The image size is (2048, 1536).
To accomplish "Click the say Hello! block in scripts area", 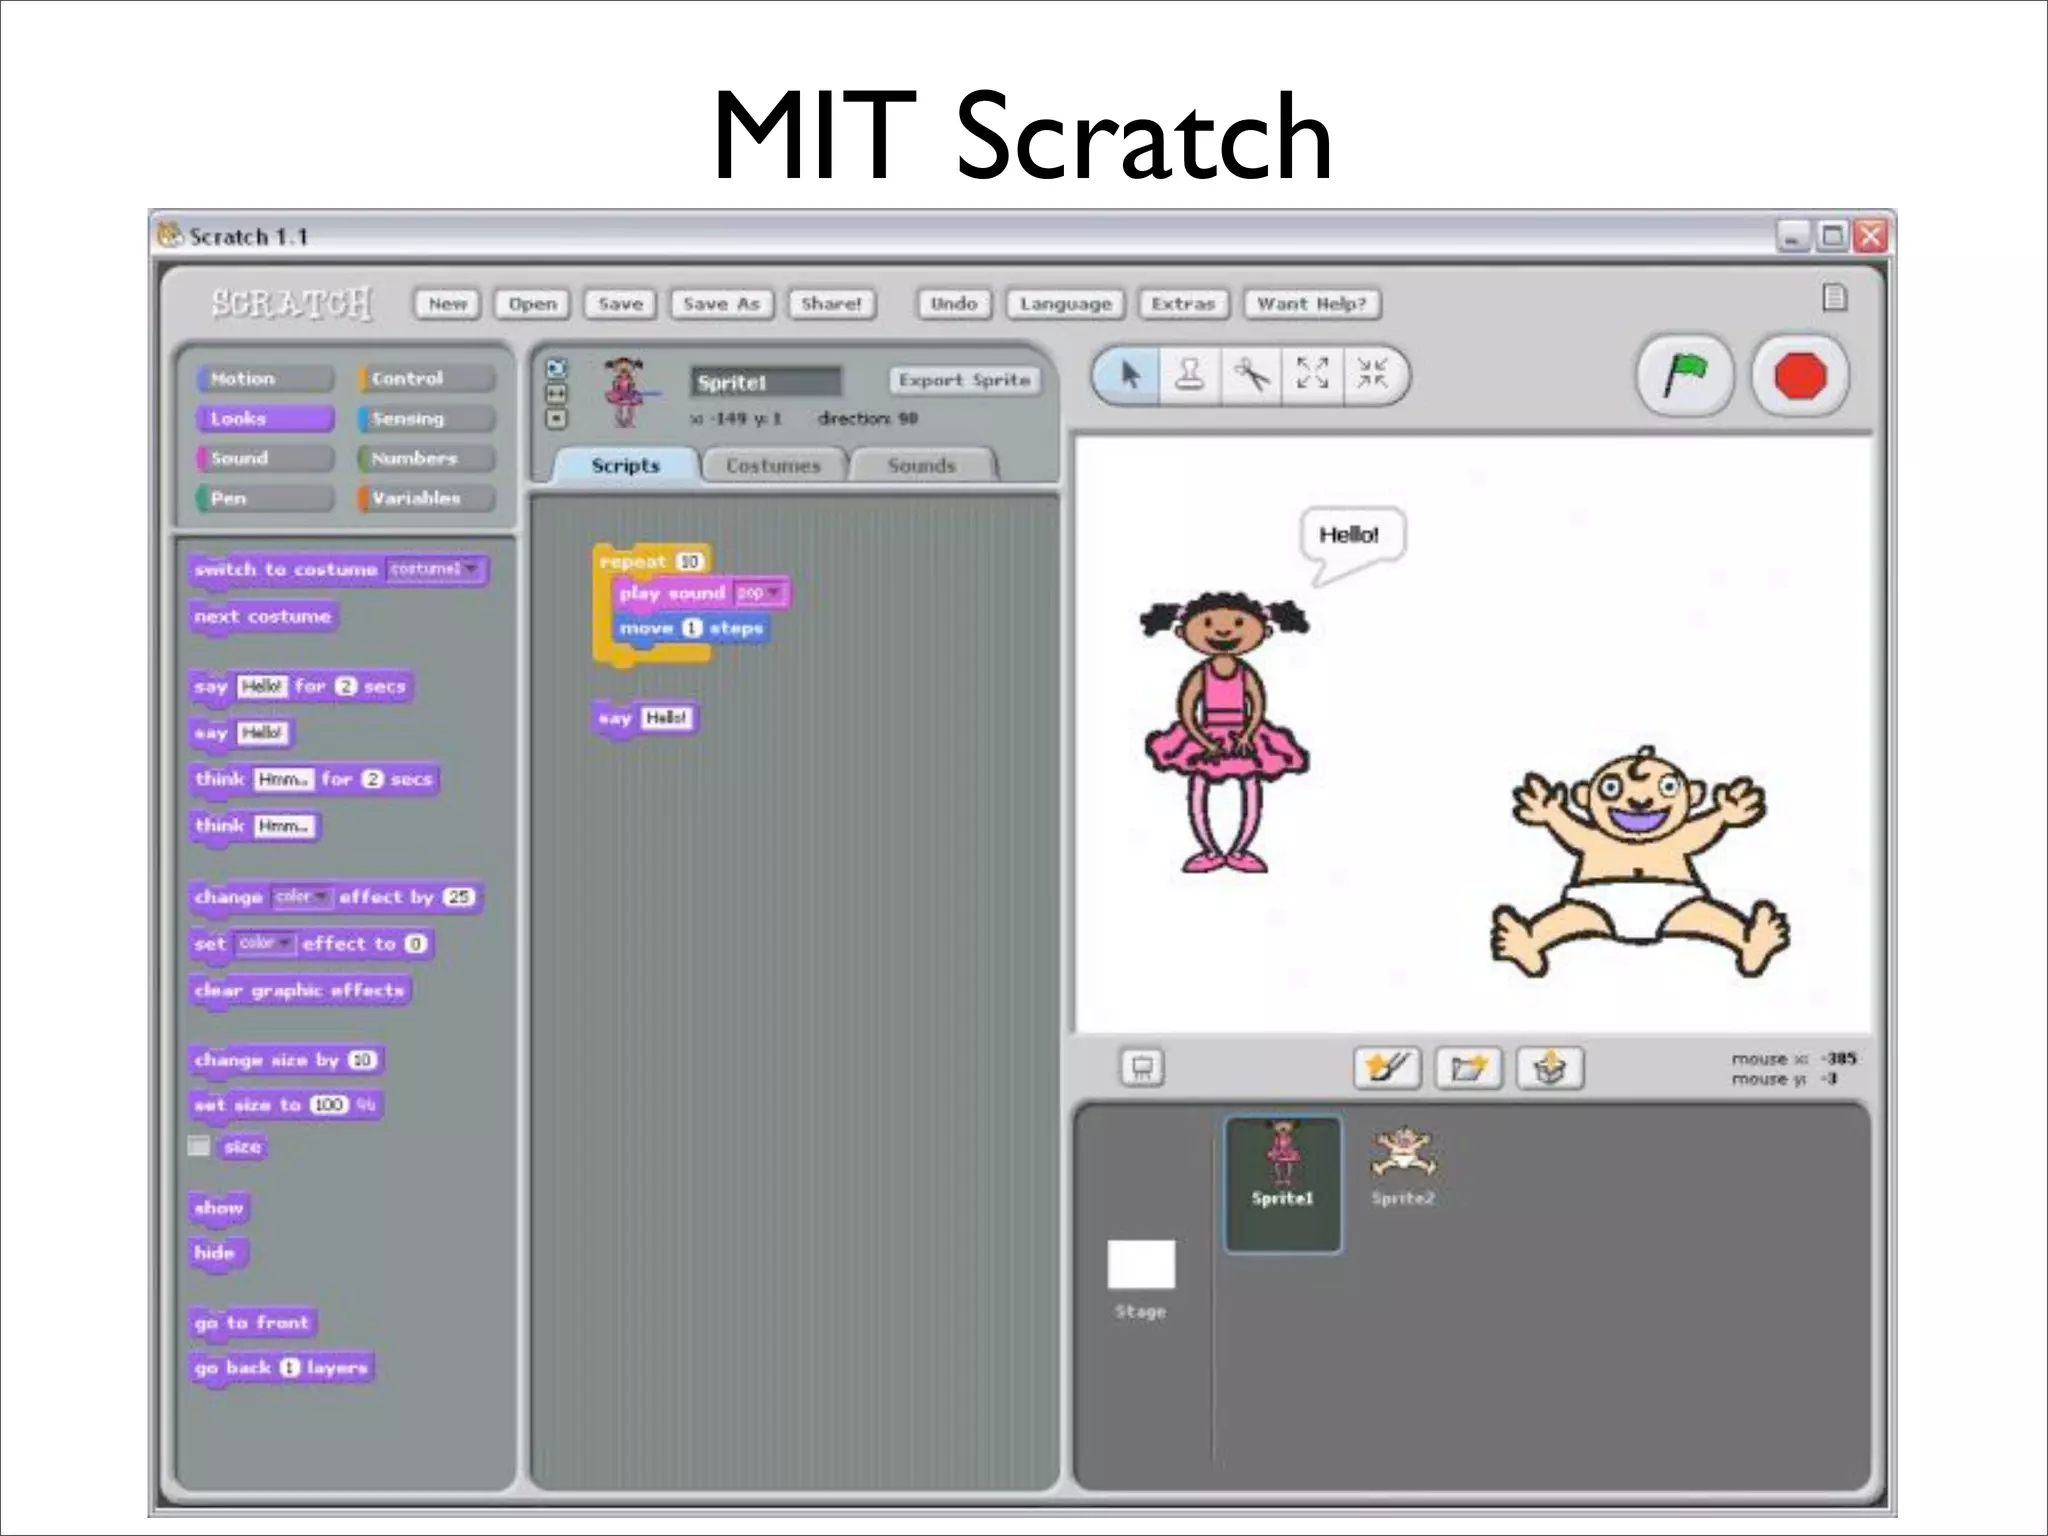I will [x=646, y=718].
